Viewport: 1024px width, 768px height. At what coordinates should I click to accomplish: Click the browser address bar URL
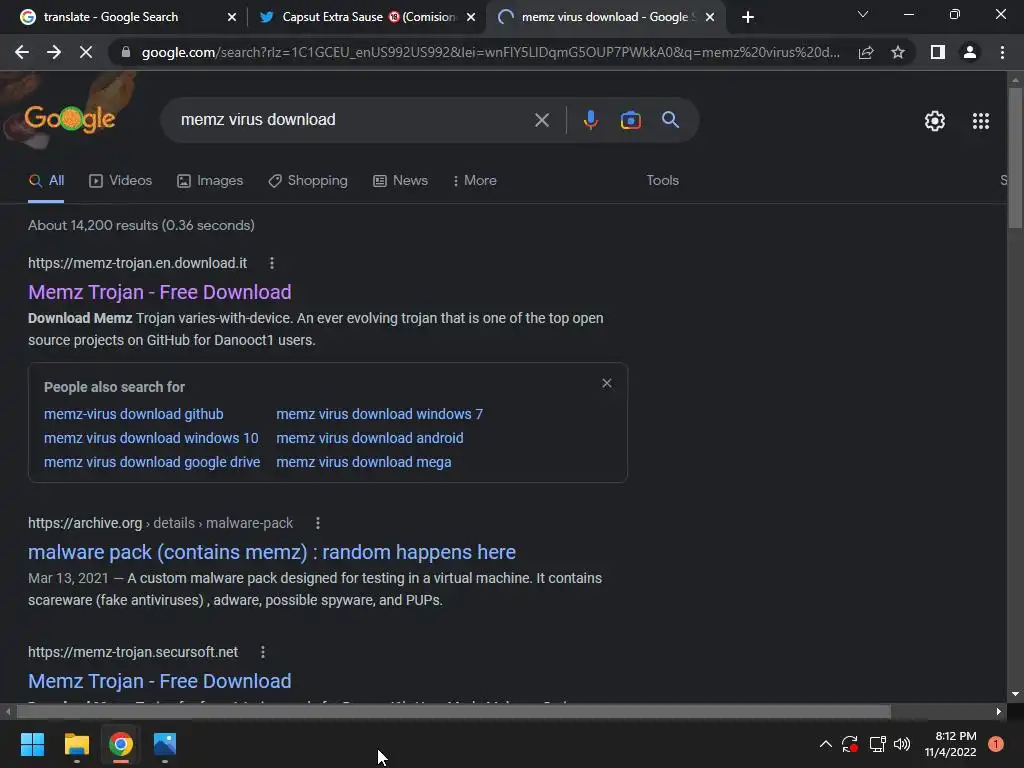[x=490, y=52]
